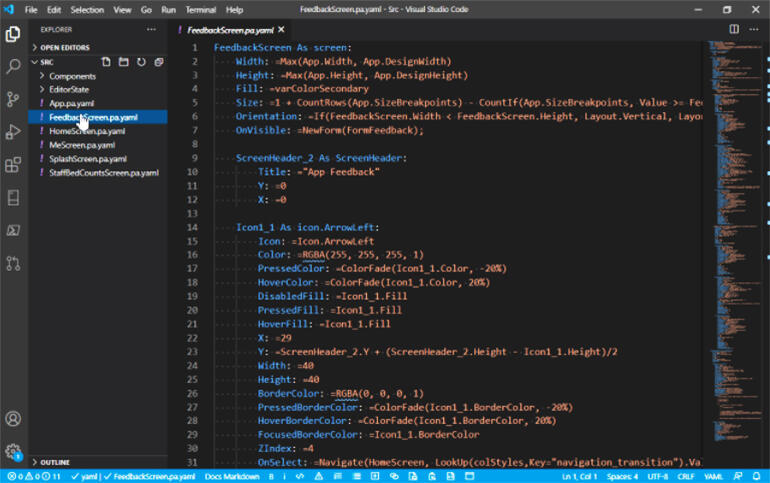Refresh the explorer file list
The height and width of the screenshot is (483, 770).
coord(140,62)
